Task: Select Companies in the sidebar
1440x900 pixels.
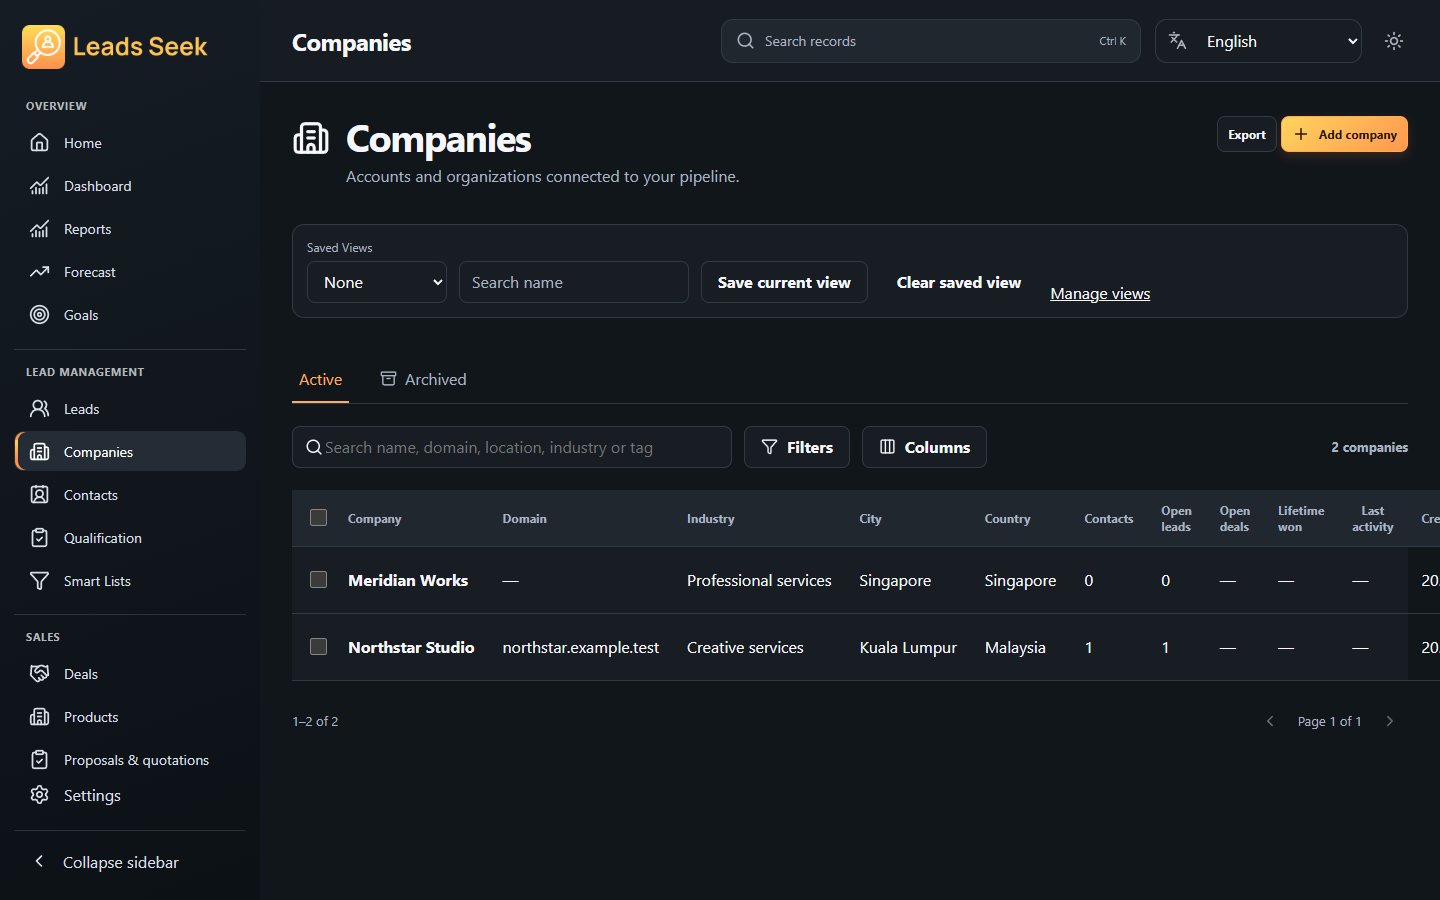Action: tap(131, 452)
